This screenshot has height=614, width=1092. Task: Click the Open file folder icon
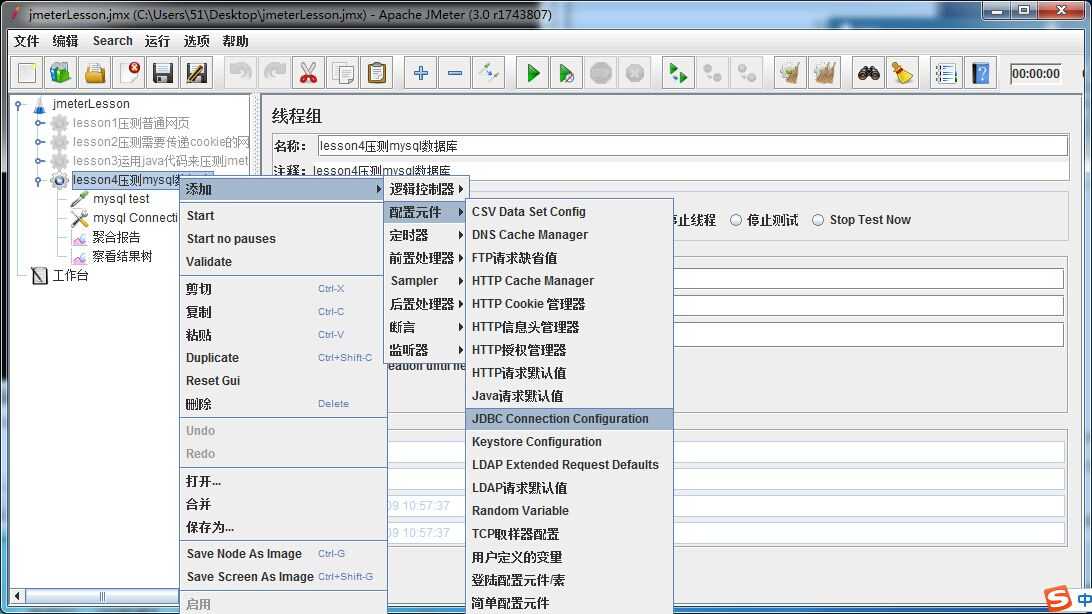[95, 73]
